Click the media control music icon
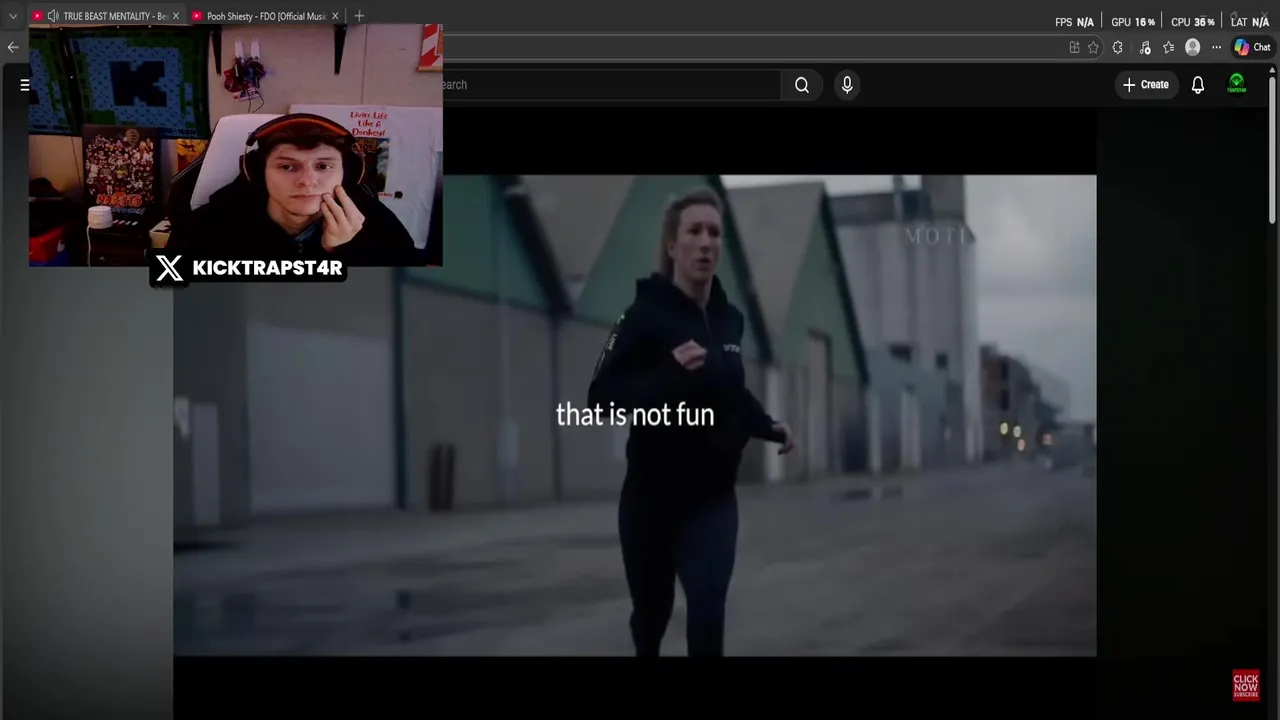The image size is (1280, 720). 1144,47
